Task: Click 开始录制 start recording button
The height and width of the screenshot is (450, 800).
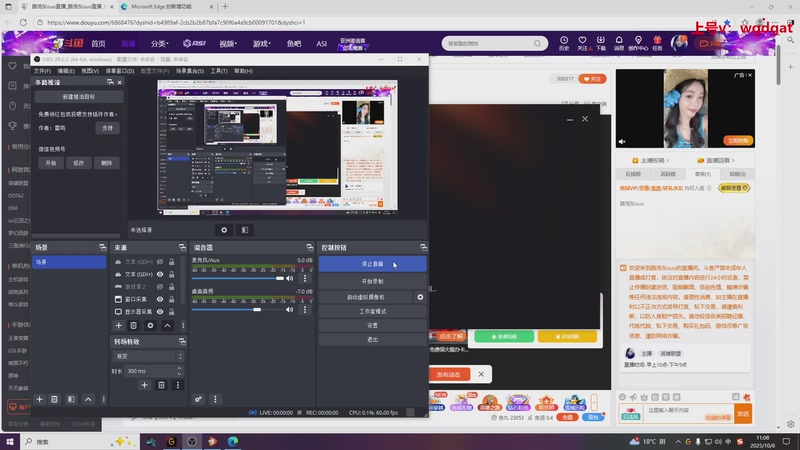Action: tap(372, 281)
